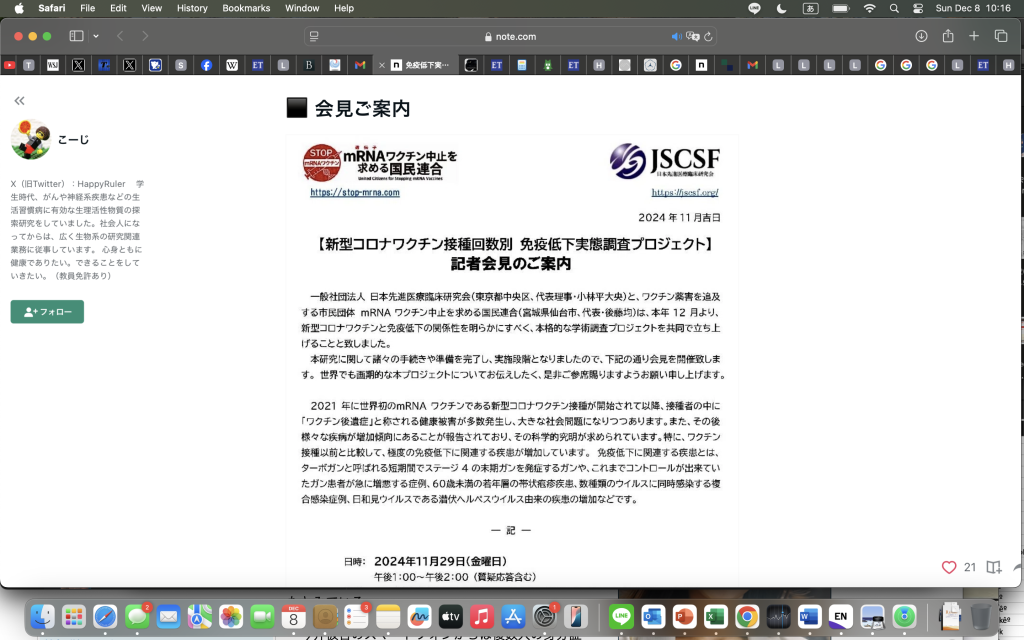Share the page using the Share icon
Image resolution: width=1024 pixels, height=640 pixels.
[x=946, y=34]
